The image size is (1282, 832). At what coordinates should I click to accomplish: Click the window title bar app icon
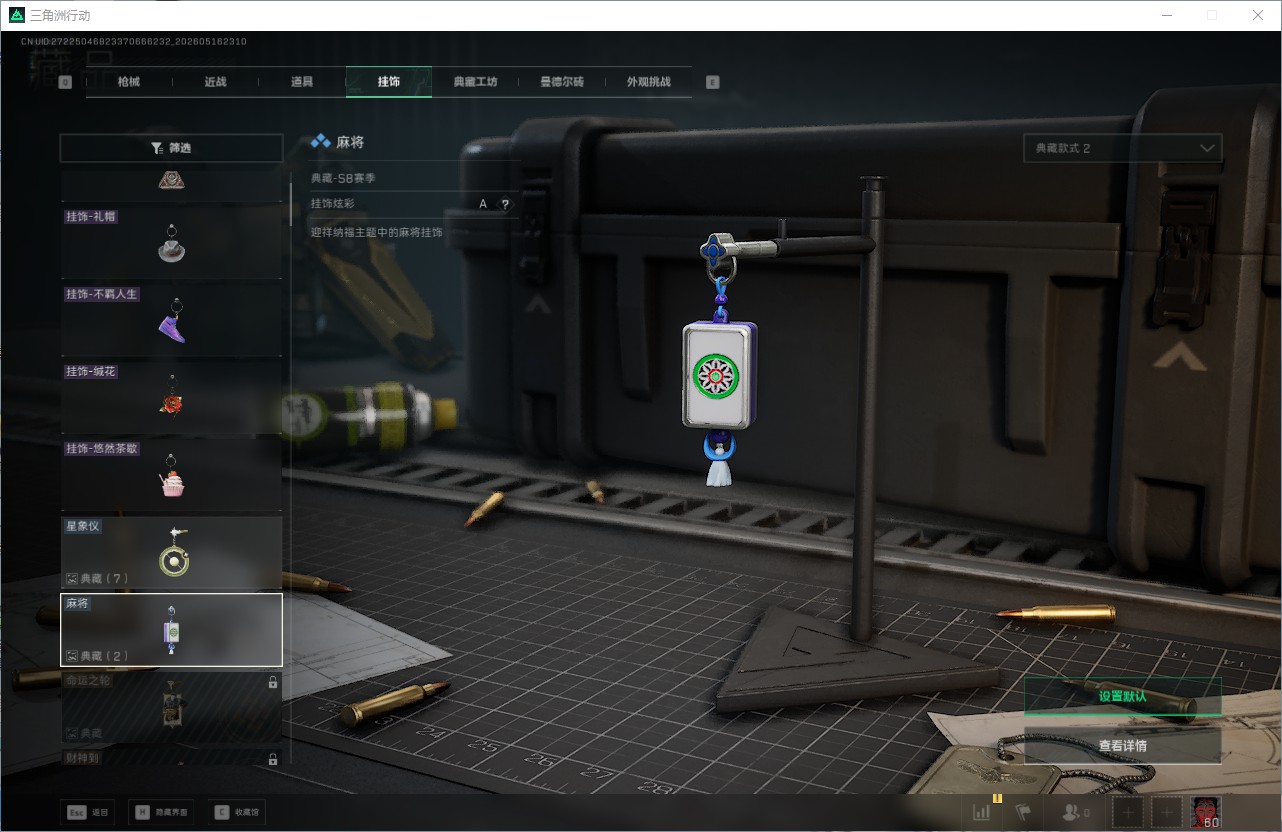tap(16, 15)
